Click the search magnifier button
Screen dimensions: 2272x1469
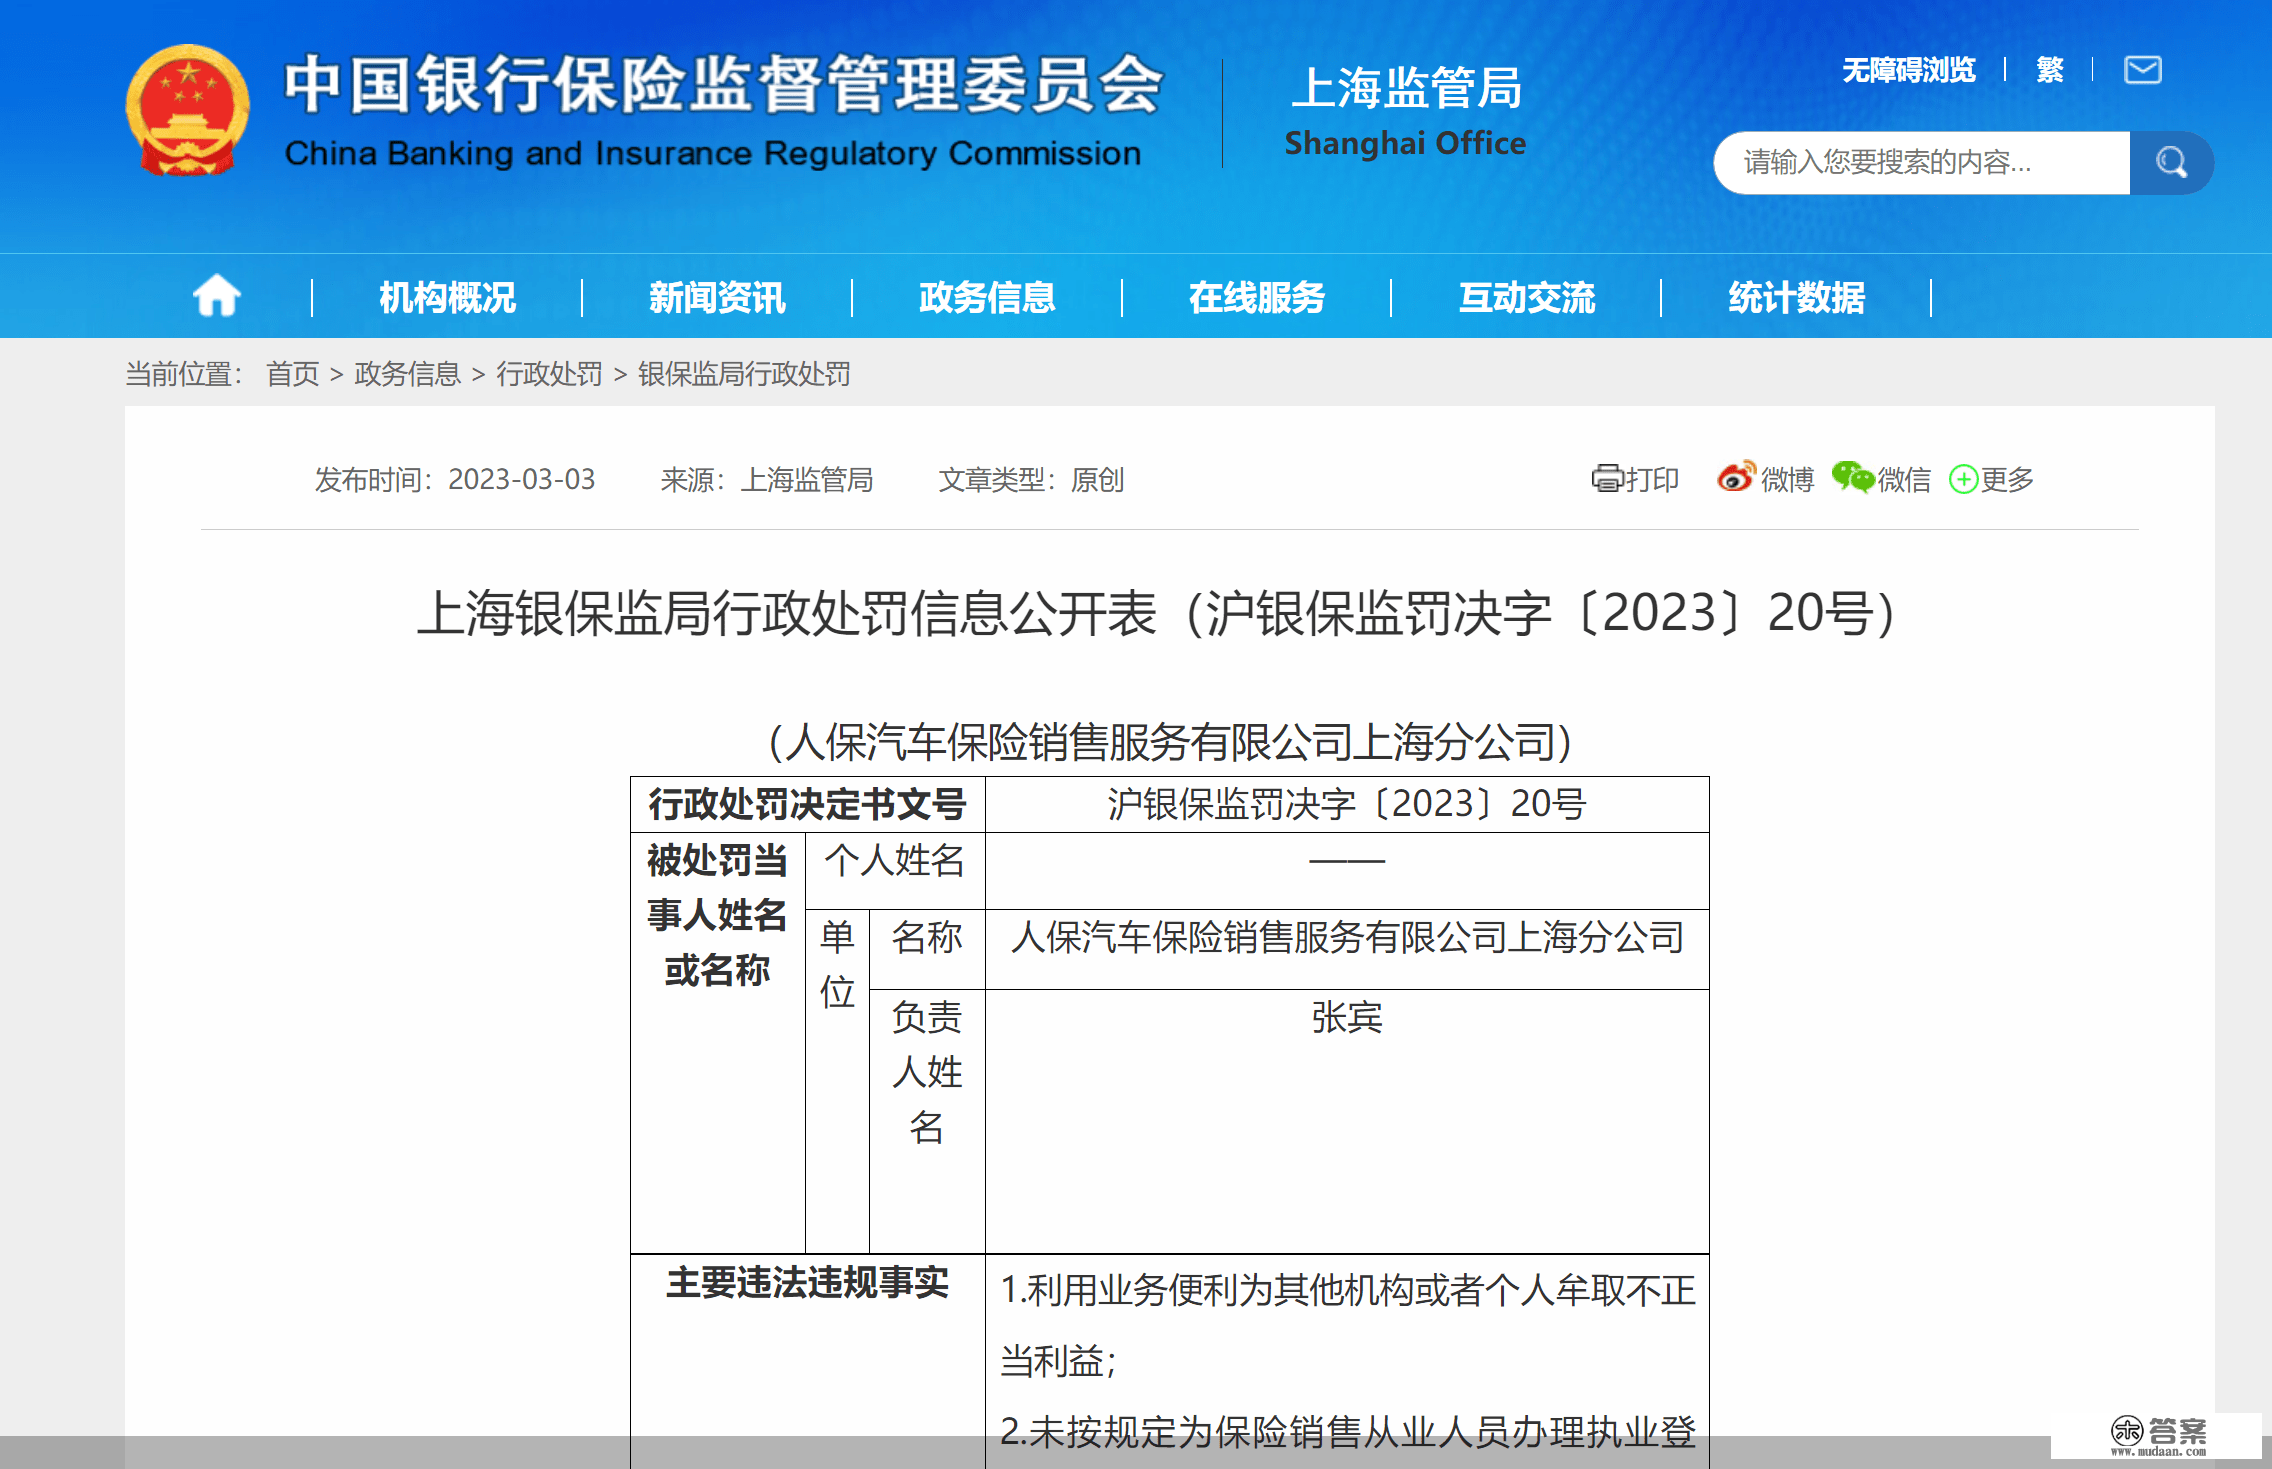click(2171, 162)
